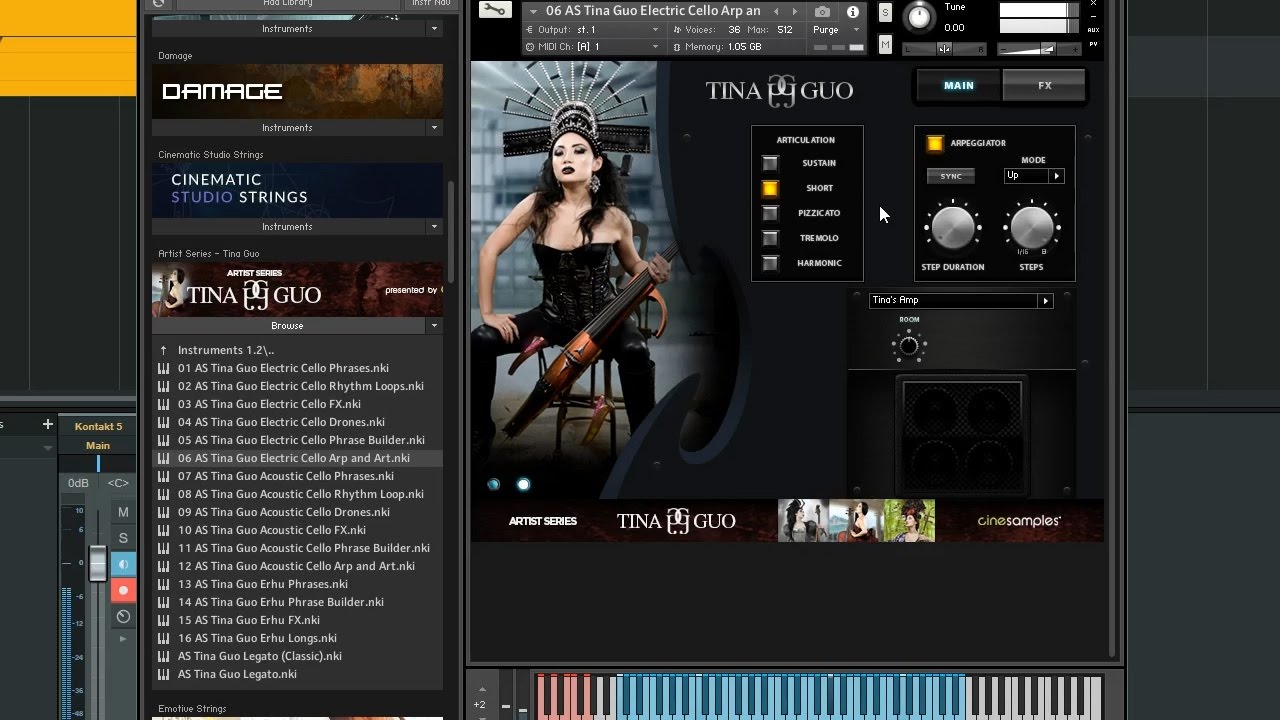1280x720 pixels.
Task: Click the photo thumbnails in instrument footer
Action: (857, 521)
